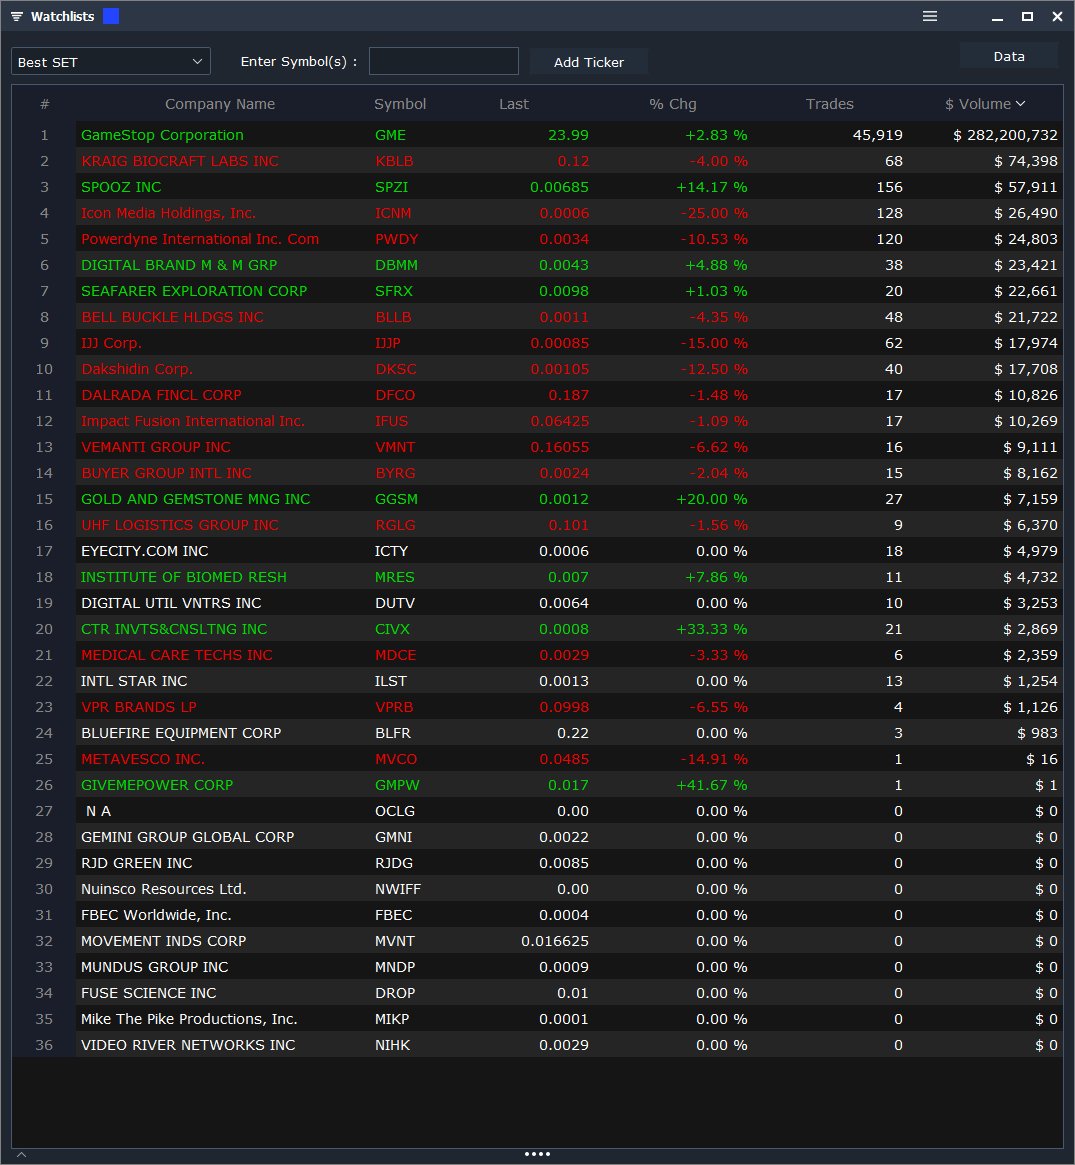
Task: Sort by Company Name column header
Action: pyautogui.click(x=220, y=104)
